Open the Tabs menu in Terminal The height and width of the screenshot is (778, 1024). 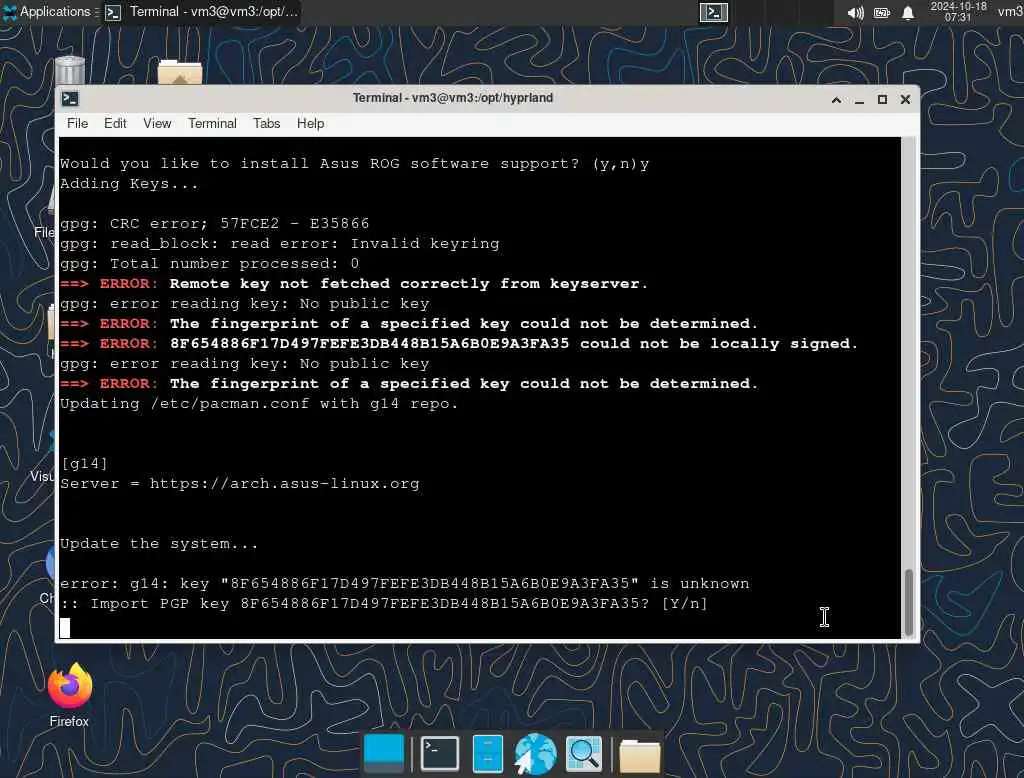266,123
